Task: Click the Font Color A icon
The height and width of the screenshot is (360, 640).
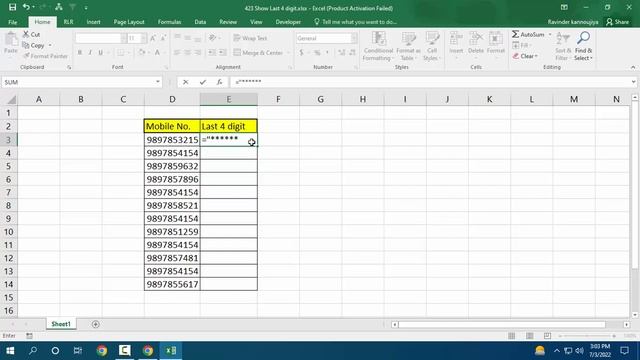Action: coord(157,53)
